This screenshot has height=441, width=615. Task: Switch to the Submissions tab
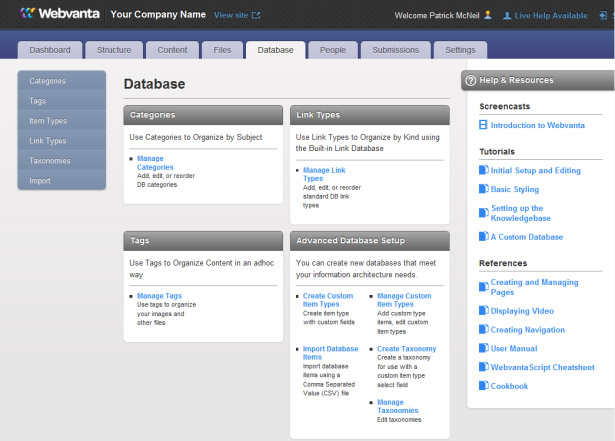[395, 50]
